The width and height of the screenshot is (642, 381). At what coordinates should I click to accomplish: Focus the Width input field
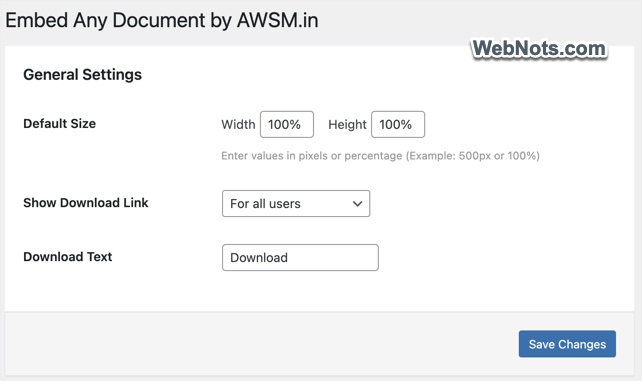point(287,124)
